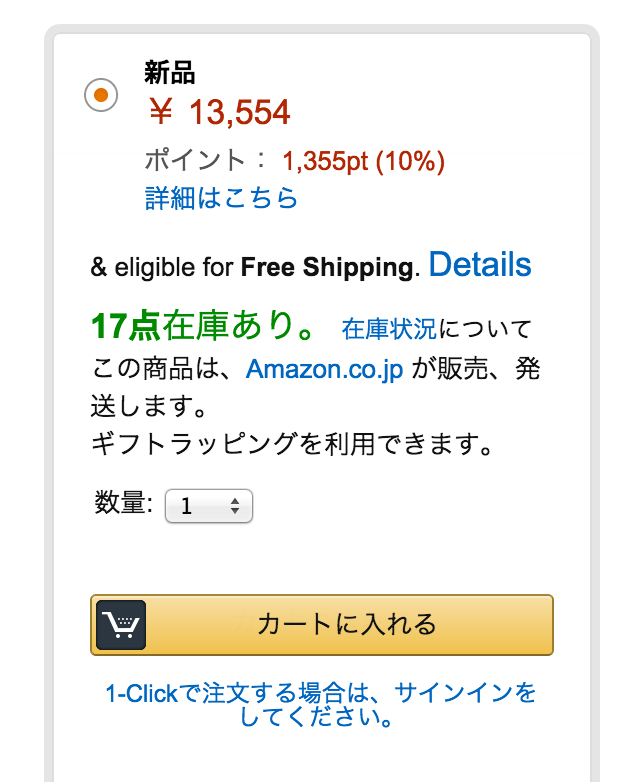Open the 在庫状況 link
This screenshot has height=782, width=624.
click(x=389, y=329)
